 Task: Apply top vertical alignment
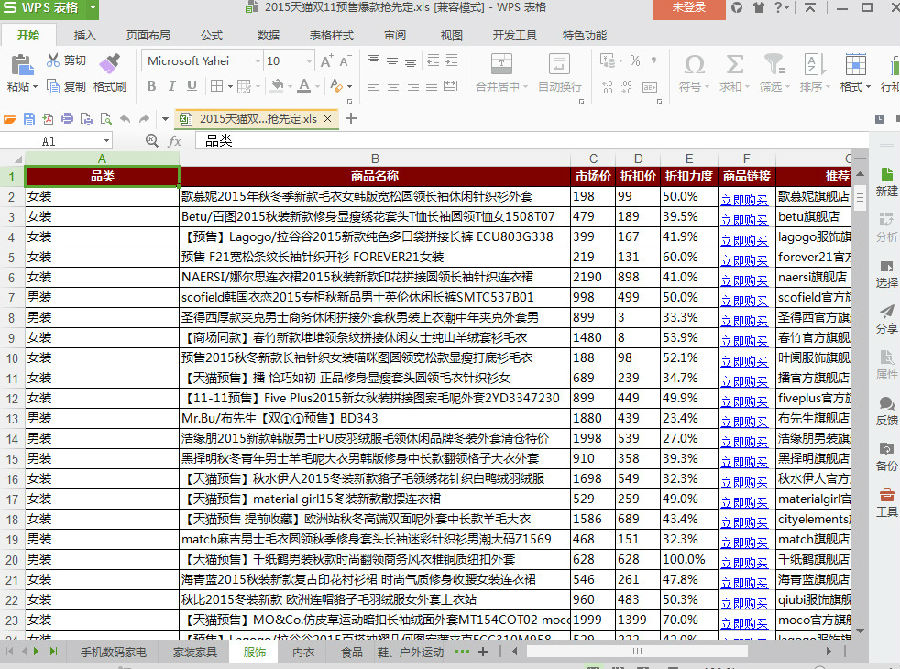(x=374, y=60)
